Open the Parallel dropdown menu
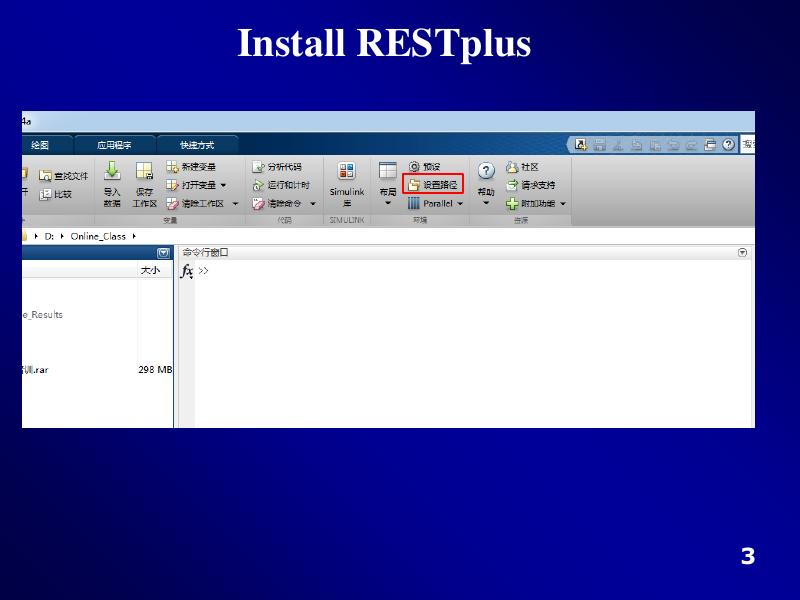 [436, 204]
